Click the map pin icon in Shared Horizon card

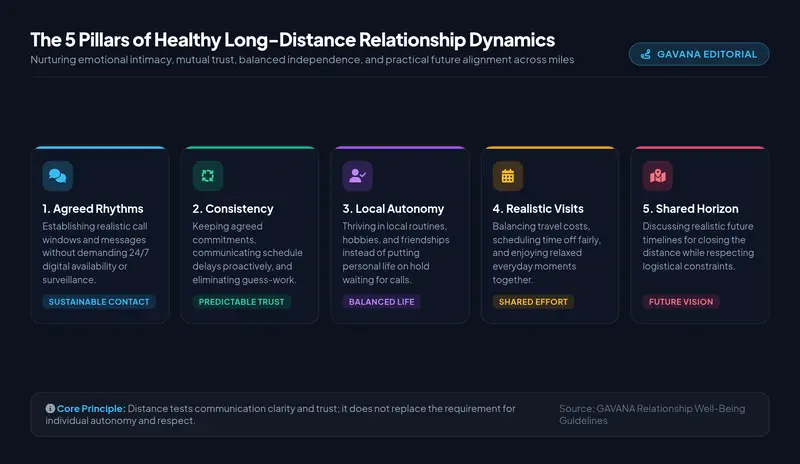click(658, 176)
